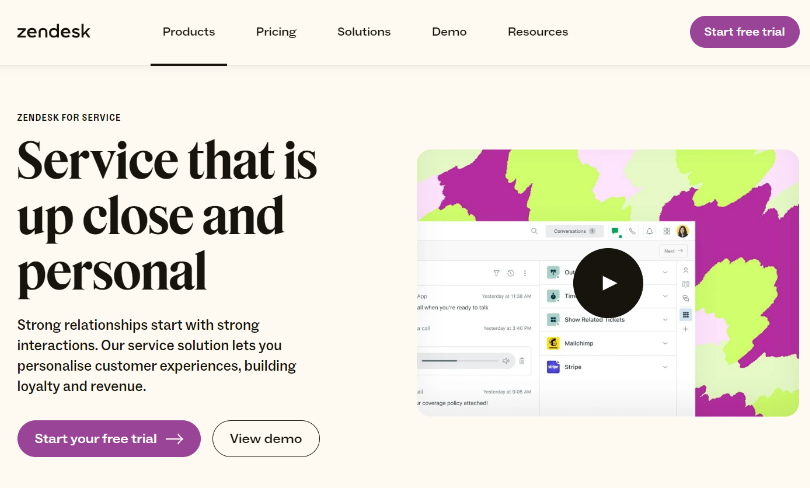Click Start your free trial button
The width and height of the screenshot is (810, 488).
pyautogui.click(x=109, y=438)
